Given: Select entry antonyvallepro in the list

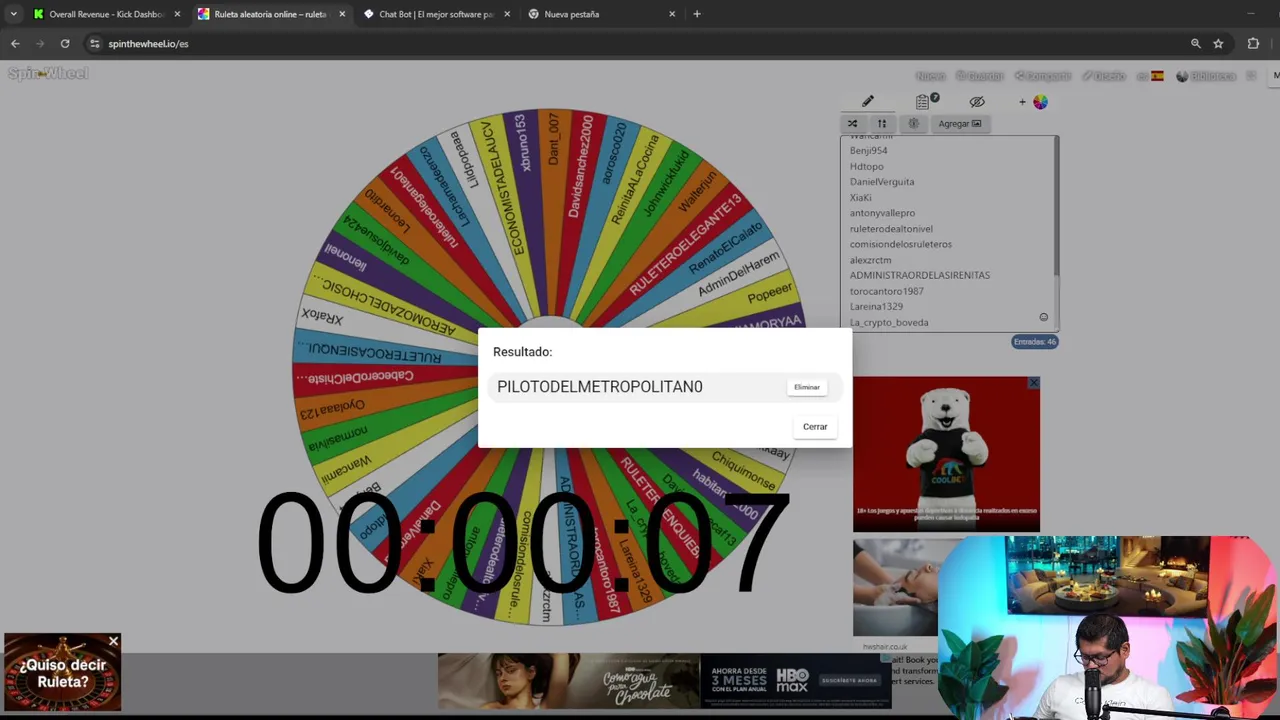Looking at the screenshot, I should [882, 213].
